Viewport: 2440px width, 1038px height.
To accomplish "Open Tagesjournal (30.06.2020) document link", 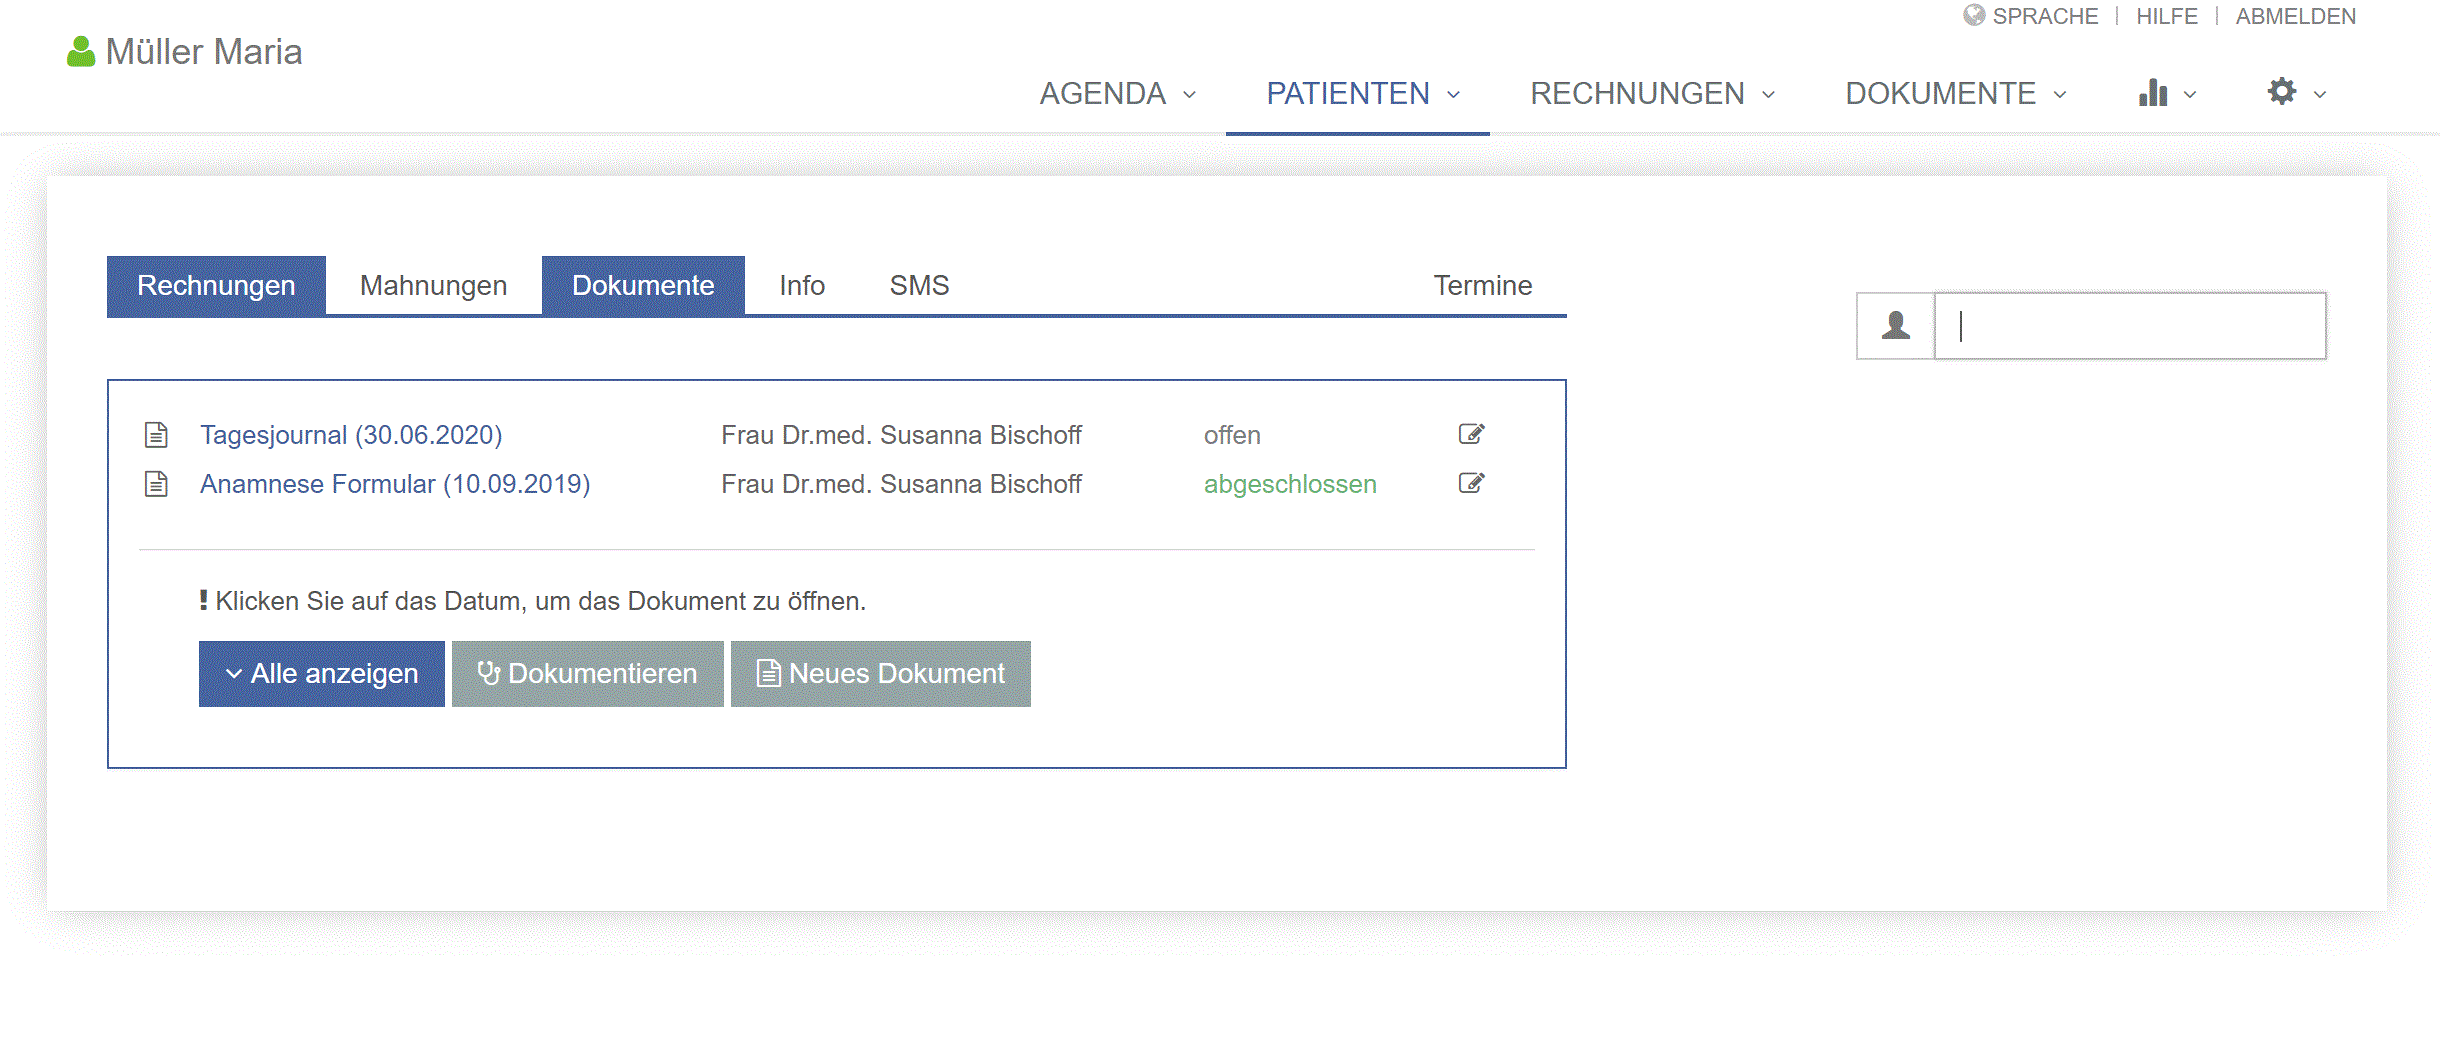I will (x=351, y=435).
